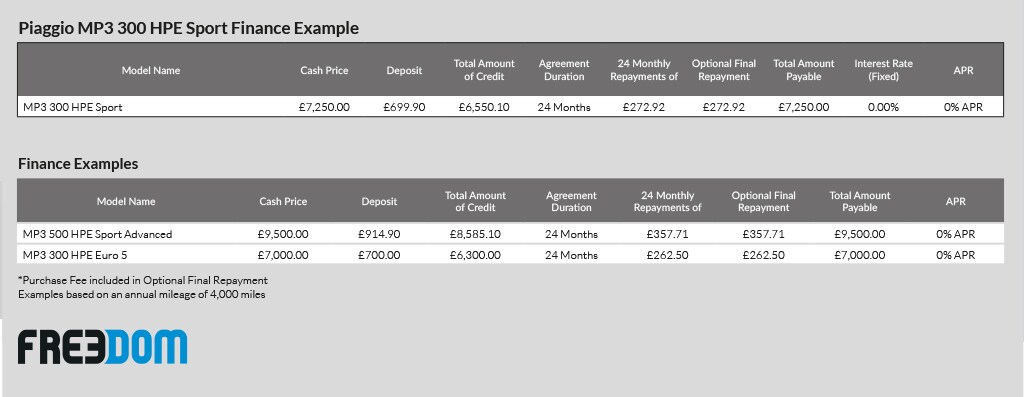Screen dimensions: 1024x397
Task: Select the Piaggio MP3 300 HPE Sport heading
Action: [x=189, y=28]
